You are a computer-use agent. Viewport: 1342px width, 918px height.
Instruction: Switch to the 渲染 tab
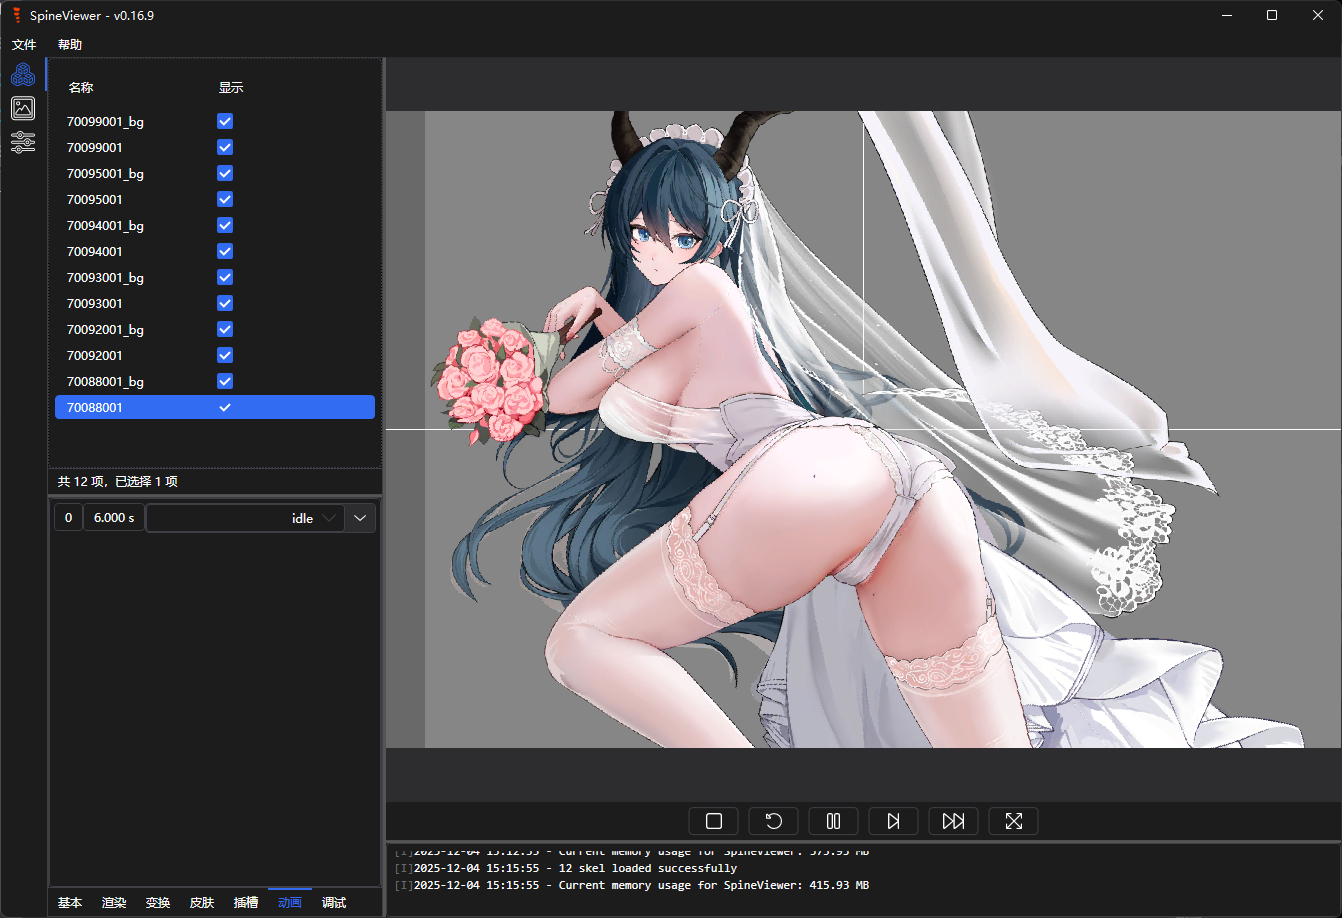pyautogui.click(x=114, y=903)
